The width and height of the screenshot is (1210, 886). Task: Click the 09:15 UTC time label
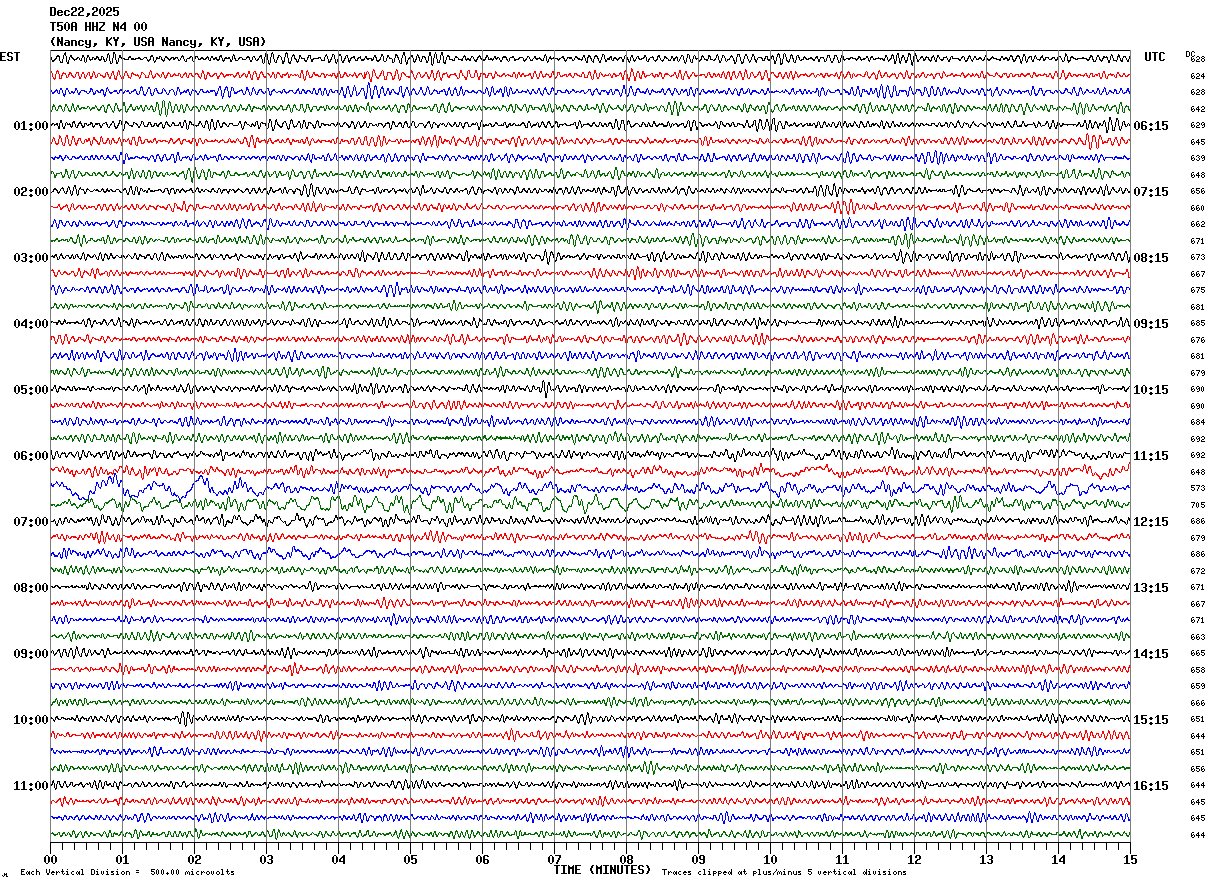pyautogui.click(x=1151, y=324)
